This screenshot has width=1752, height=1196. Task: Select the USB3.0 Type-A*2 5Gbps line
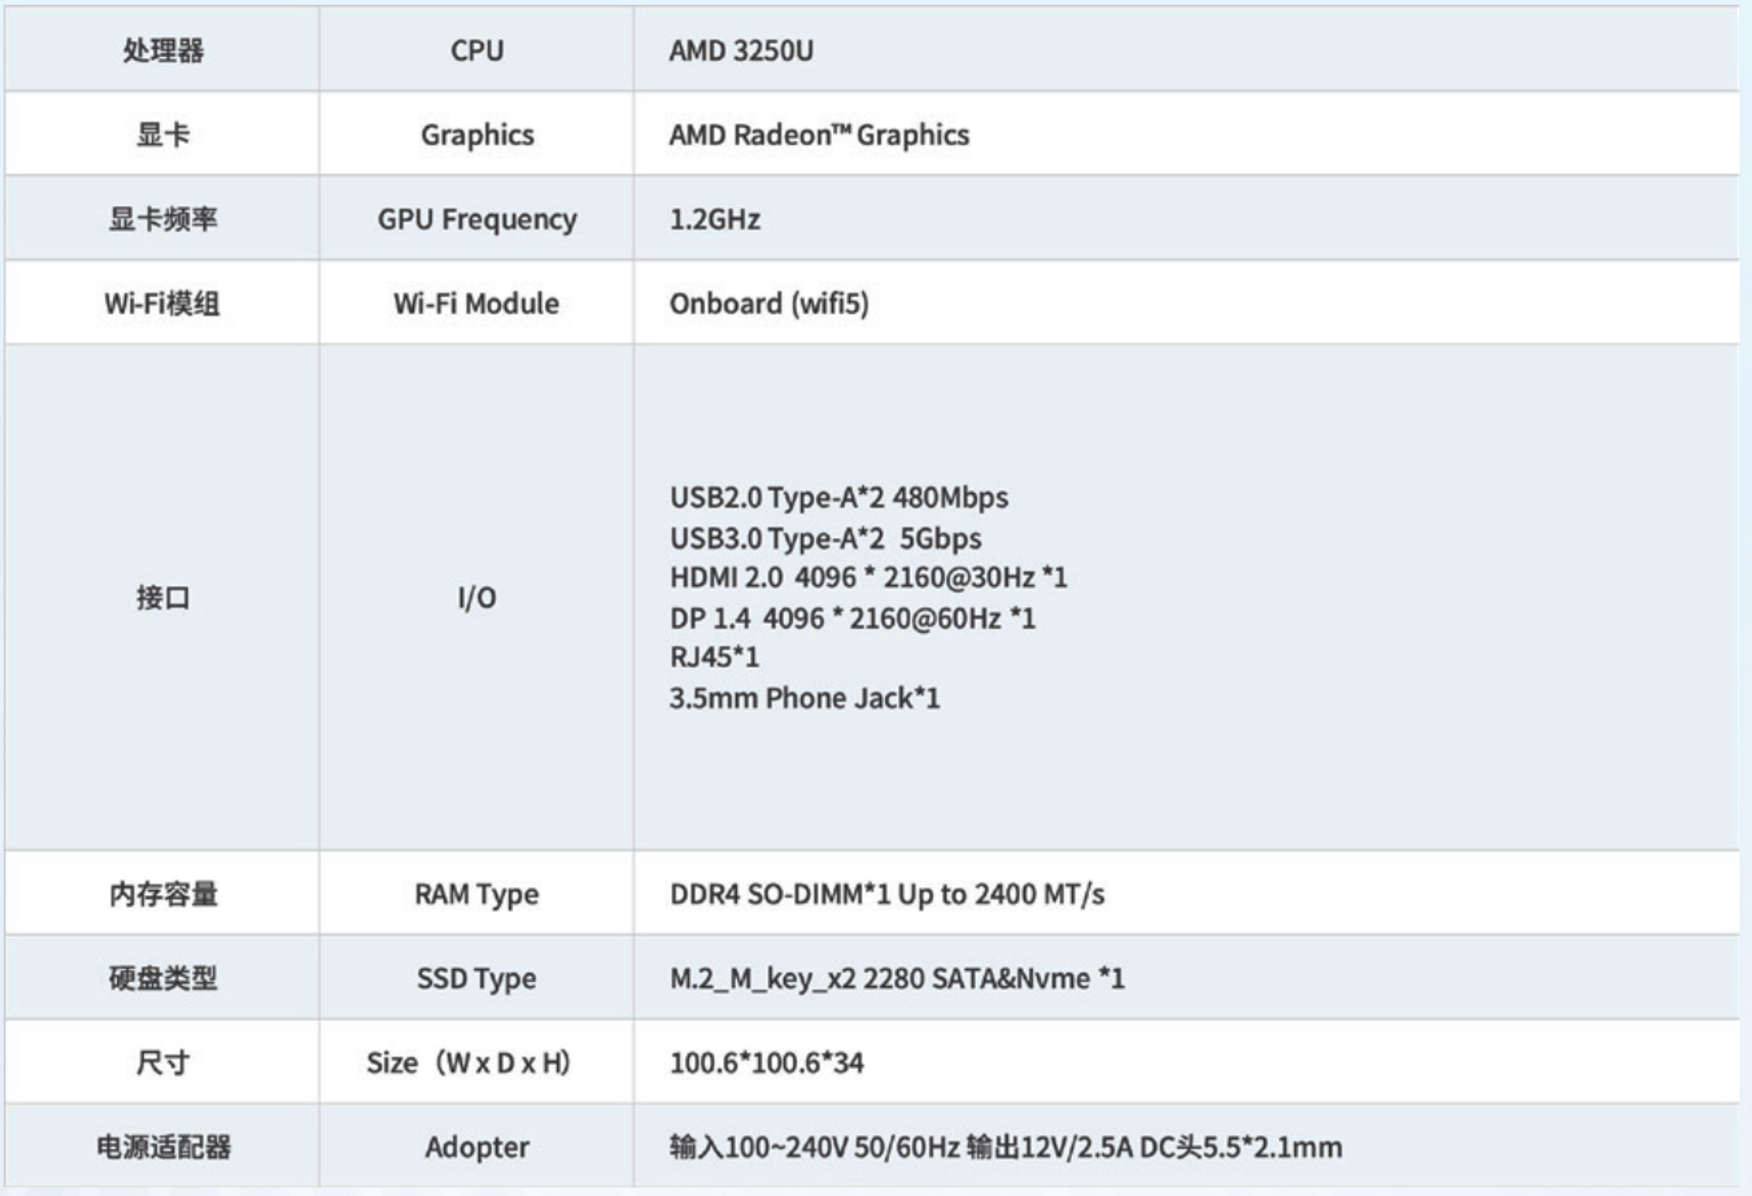click(x=826, y=538)
